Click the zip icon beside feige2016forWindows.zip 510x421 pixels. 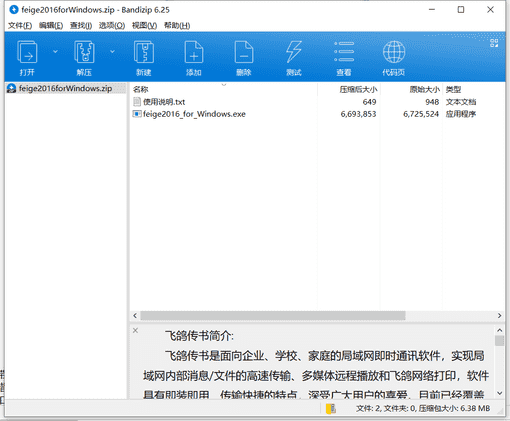coord(12,88)
